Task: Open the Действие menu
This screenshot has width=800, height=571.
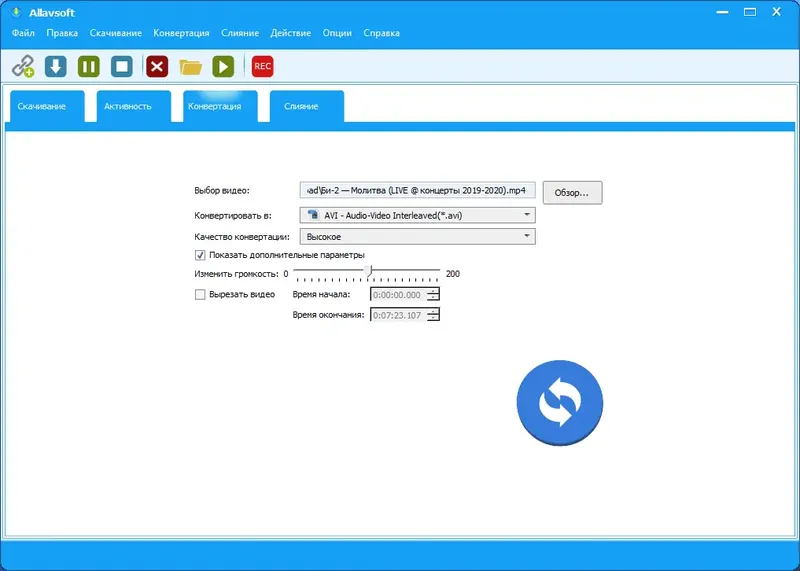Action: click(x=291, y=33)
